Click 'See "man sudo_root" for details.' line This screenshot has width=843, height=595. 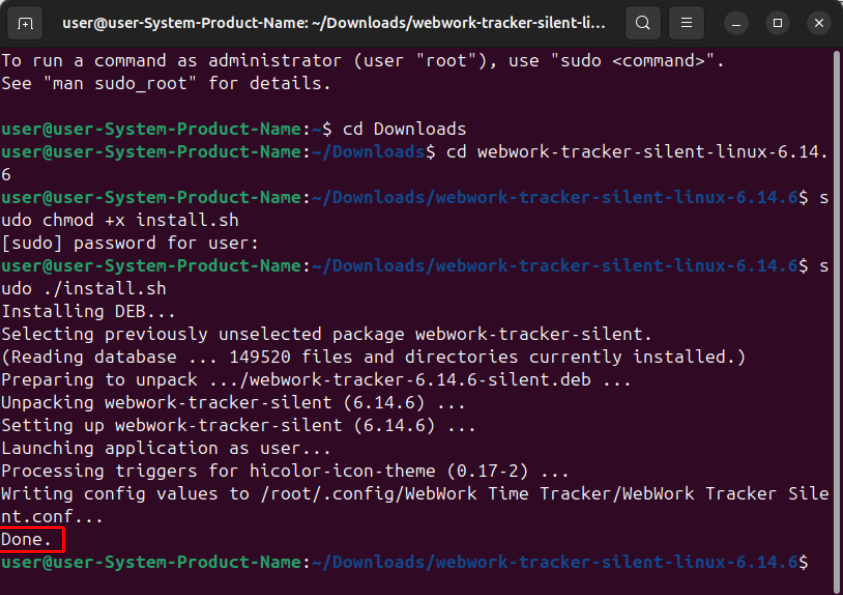[166, 83]
